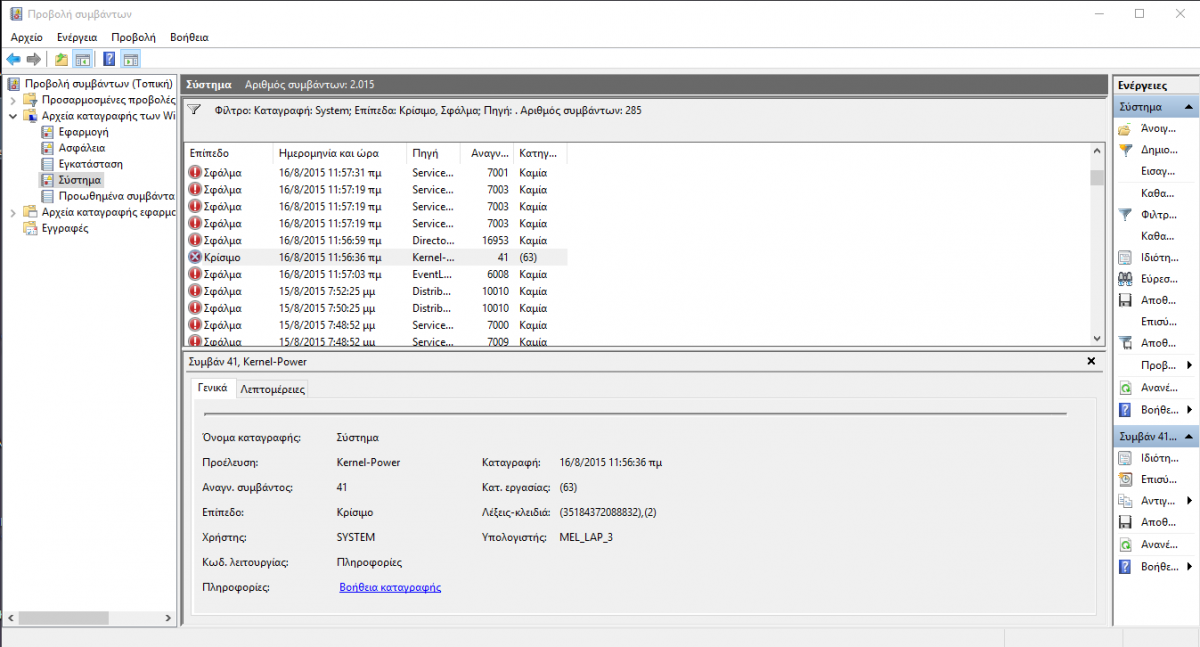Click the toolbar Help question mark icon
This screenshot has height=647, width=1200.
coord(109,59)
